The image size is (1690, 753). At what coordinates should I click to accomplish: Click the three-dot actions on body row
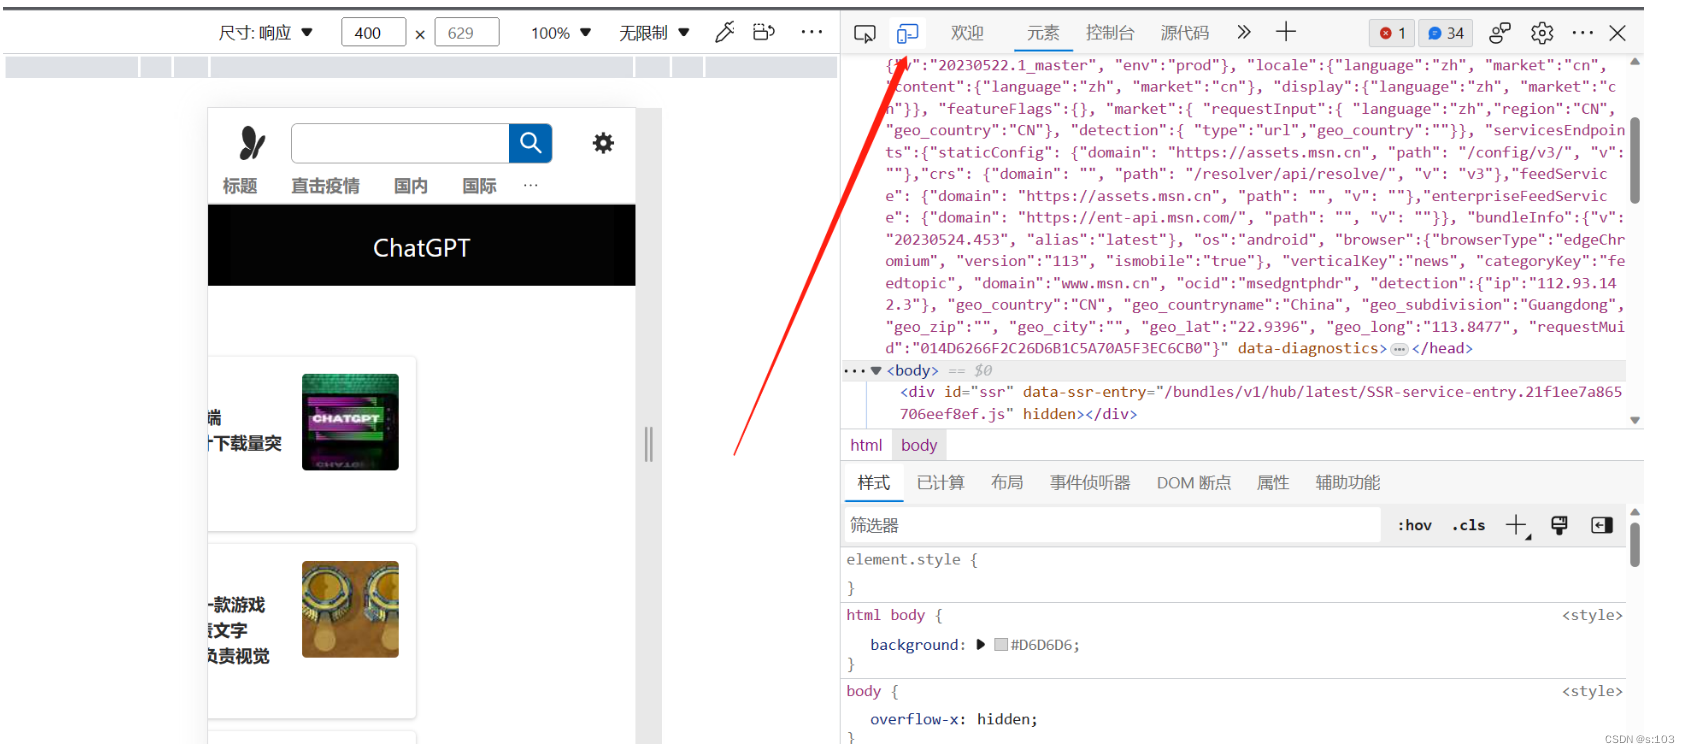click(854, 371)
